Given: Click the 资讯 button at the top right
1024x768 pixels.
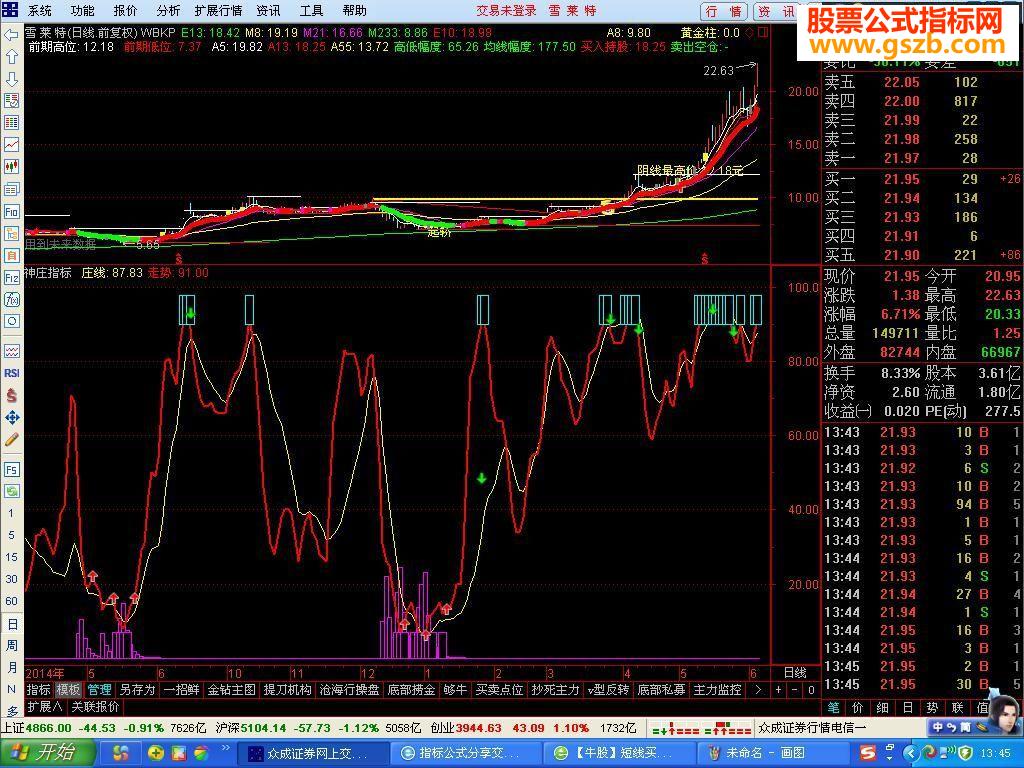Looking at the screenshot, I should 776,11.
